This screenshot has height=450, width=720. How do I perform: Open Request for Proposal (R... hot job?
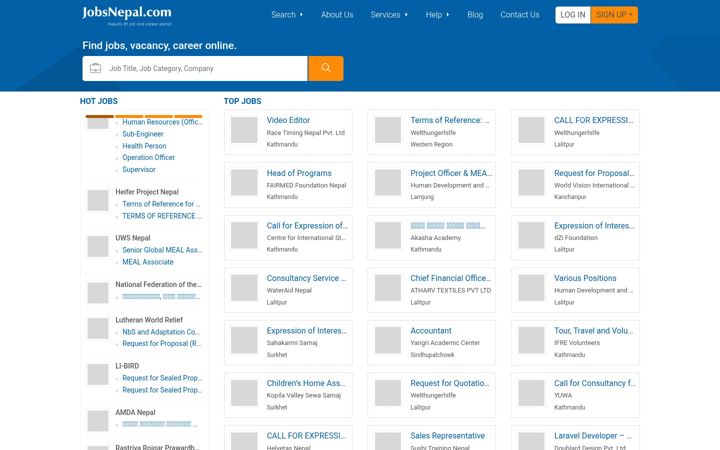pyautogui.click(x=162, y=343)
